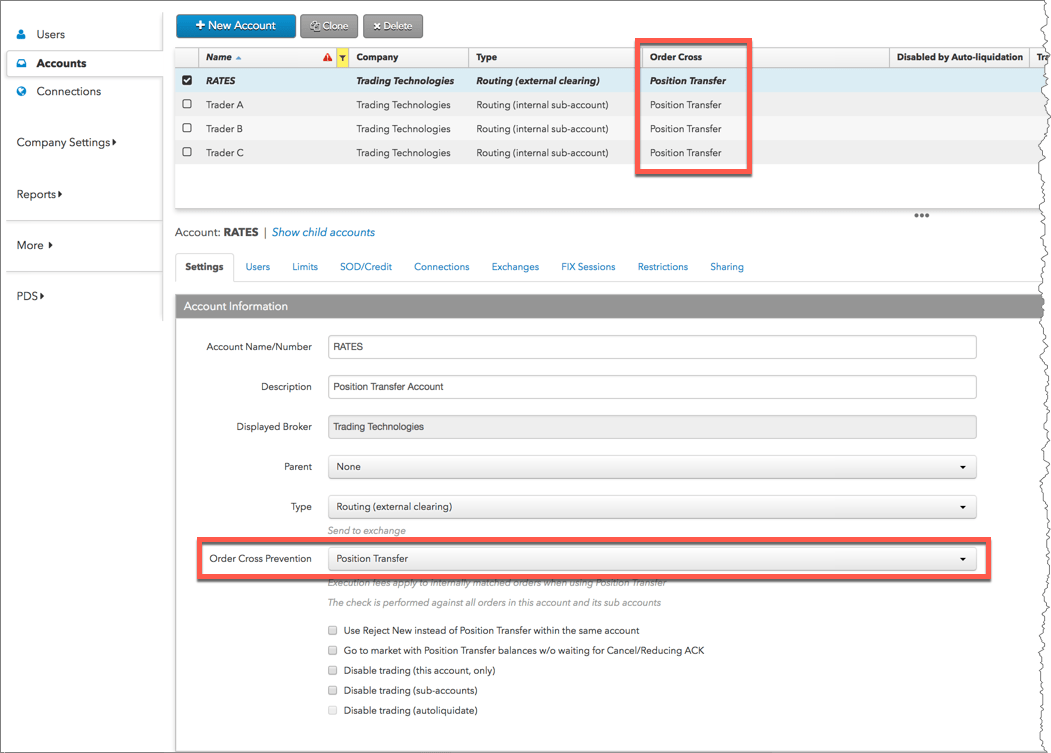This screenshot has height=753, width=1051.
Task: Click the Account Information section header
Action: (610, 306)
